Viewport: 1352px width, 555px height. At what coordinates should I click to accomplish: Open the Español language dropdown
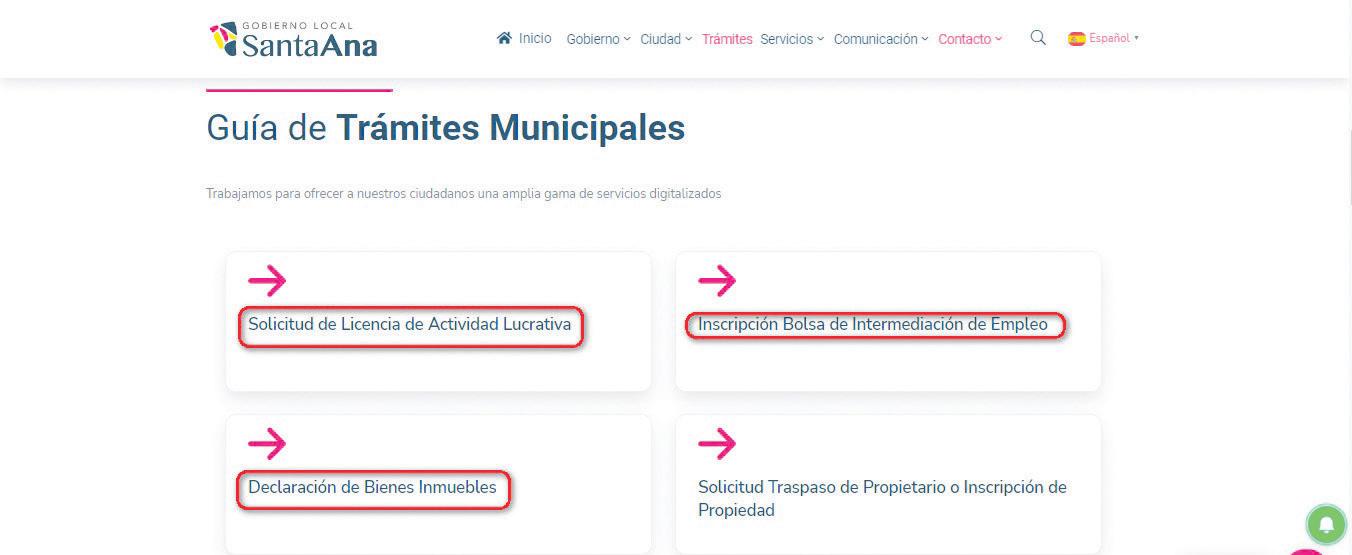point(1114,38)
